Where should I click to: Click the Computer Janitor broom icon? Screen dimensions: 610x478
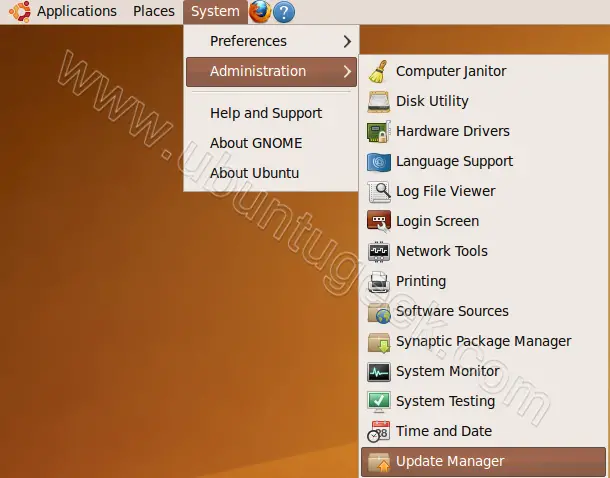(x=378, y=72)
